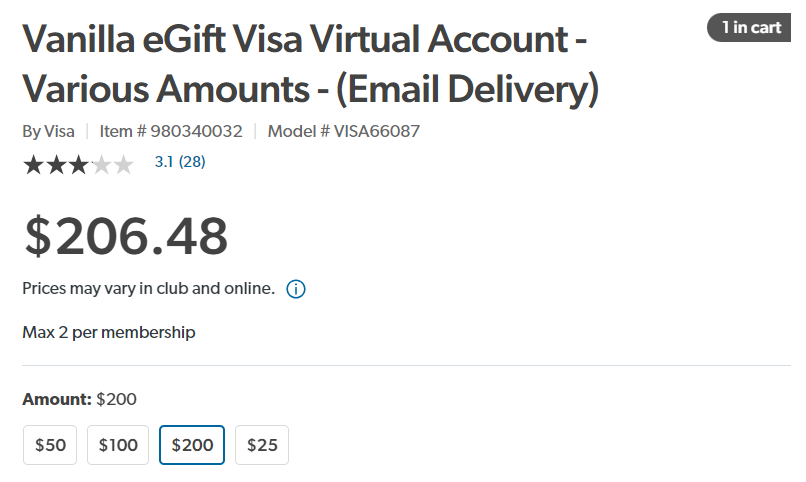Click the "By Visa" brand text
This screenshot has width=806, height=482.
tap(48, 131)
